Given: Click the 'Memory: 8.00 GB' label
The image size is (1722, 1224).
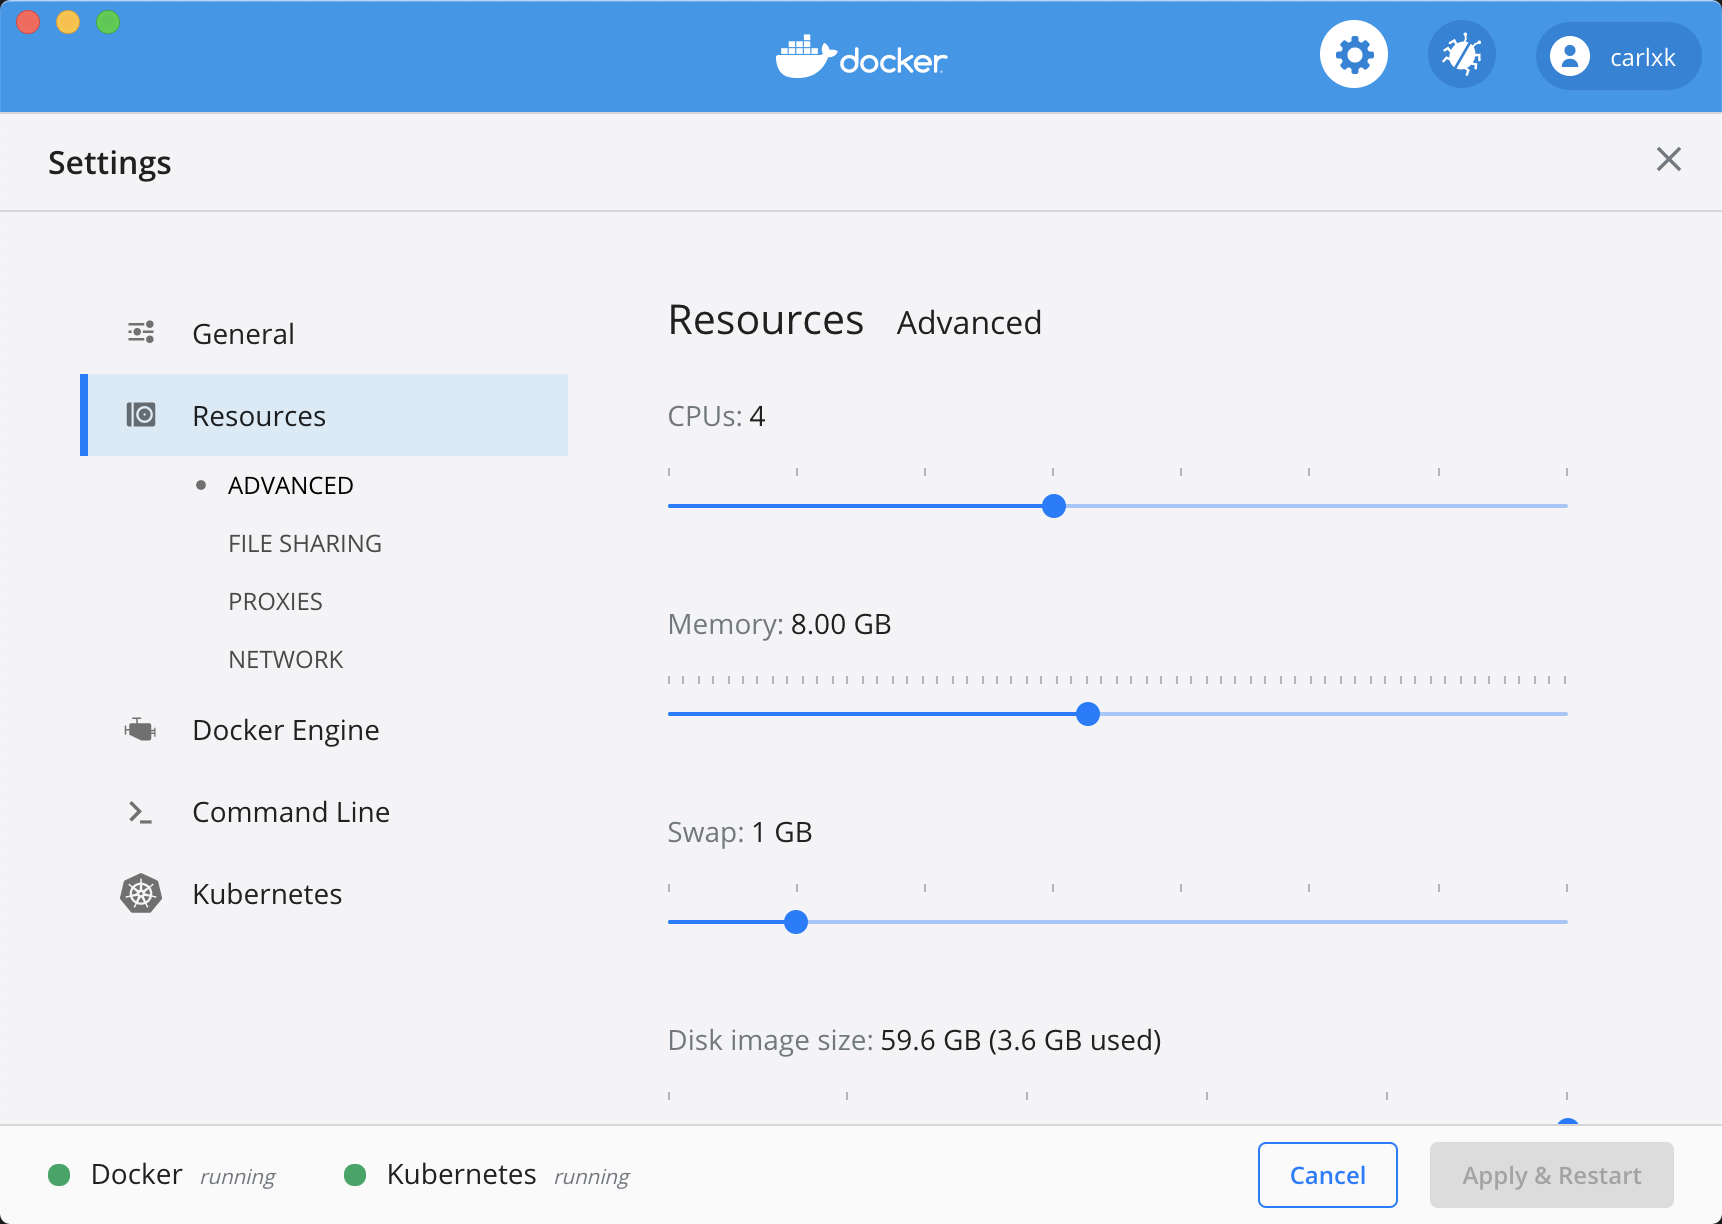Looking at the screenshot, I should (x=779, y=624).
